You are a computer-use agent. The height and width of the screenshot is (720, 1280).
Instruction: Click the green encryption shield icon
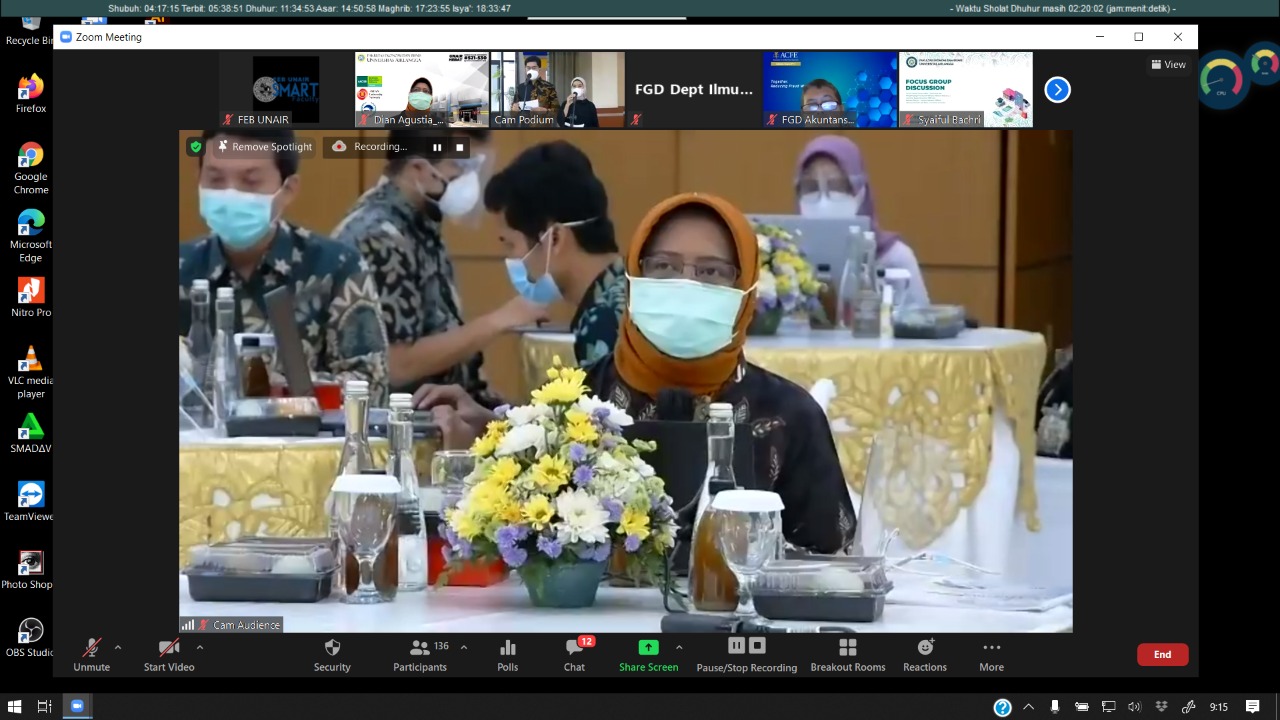[x=196, y=147]
